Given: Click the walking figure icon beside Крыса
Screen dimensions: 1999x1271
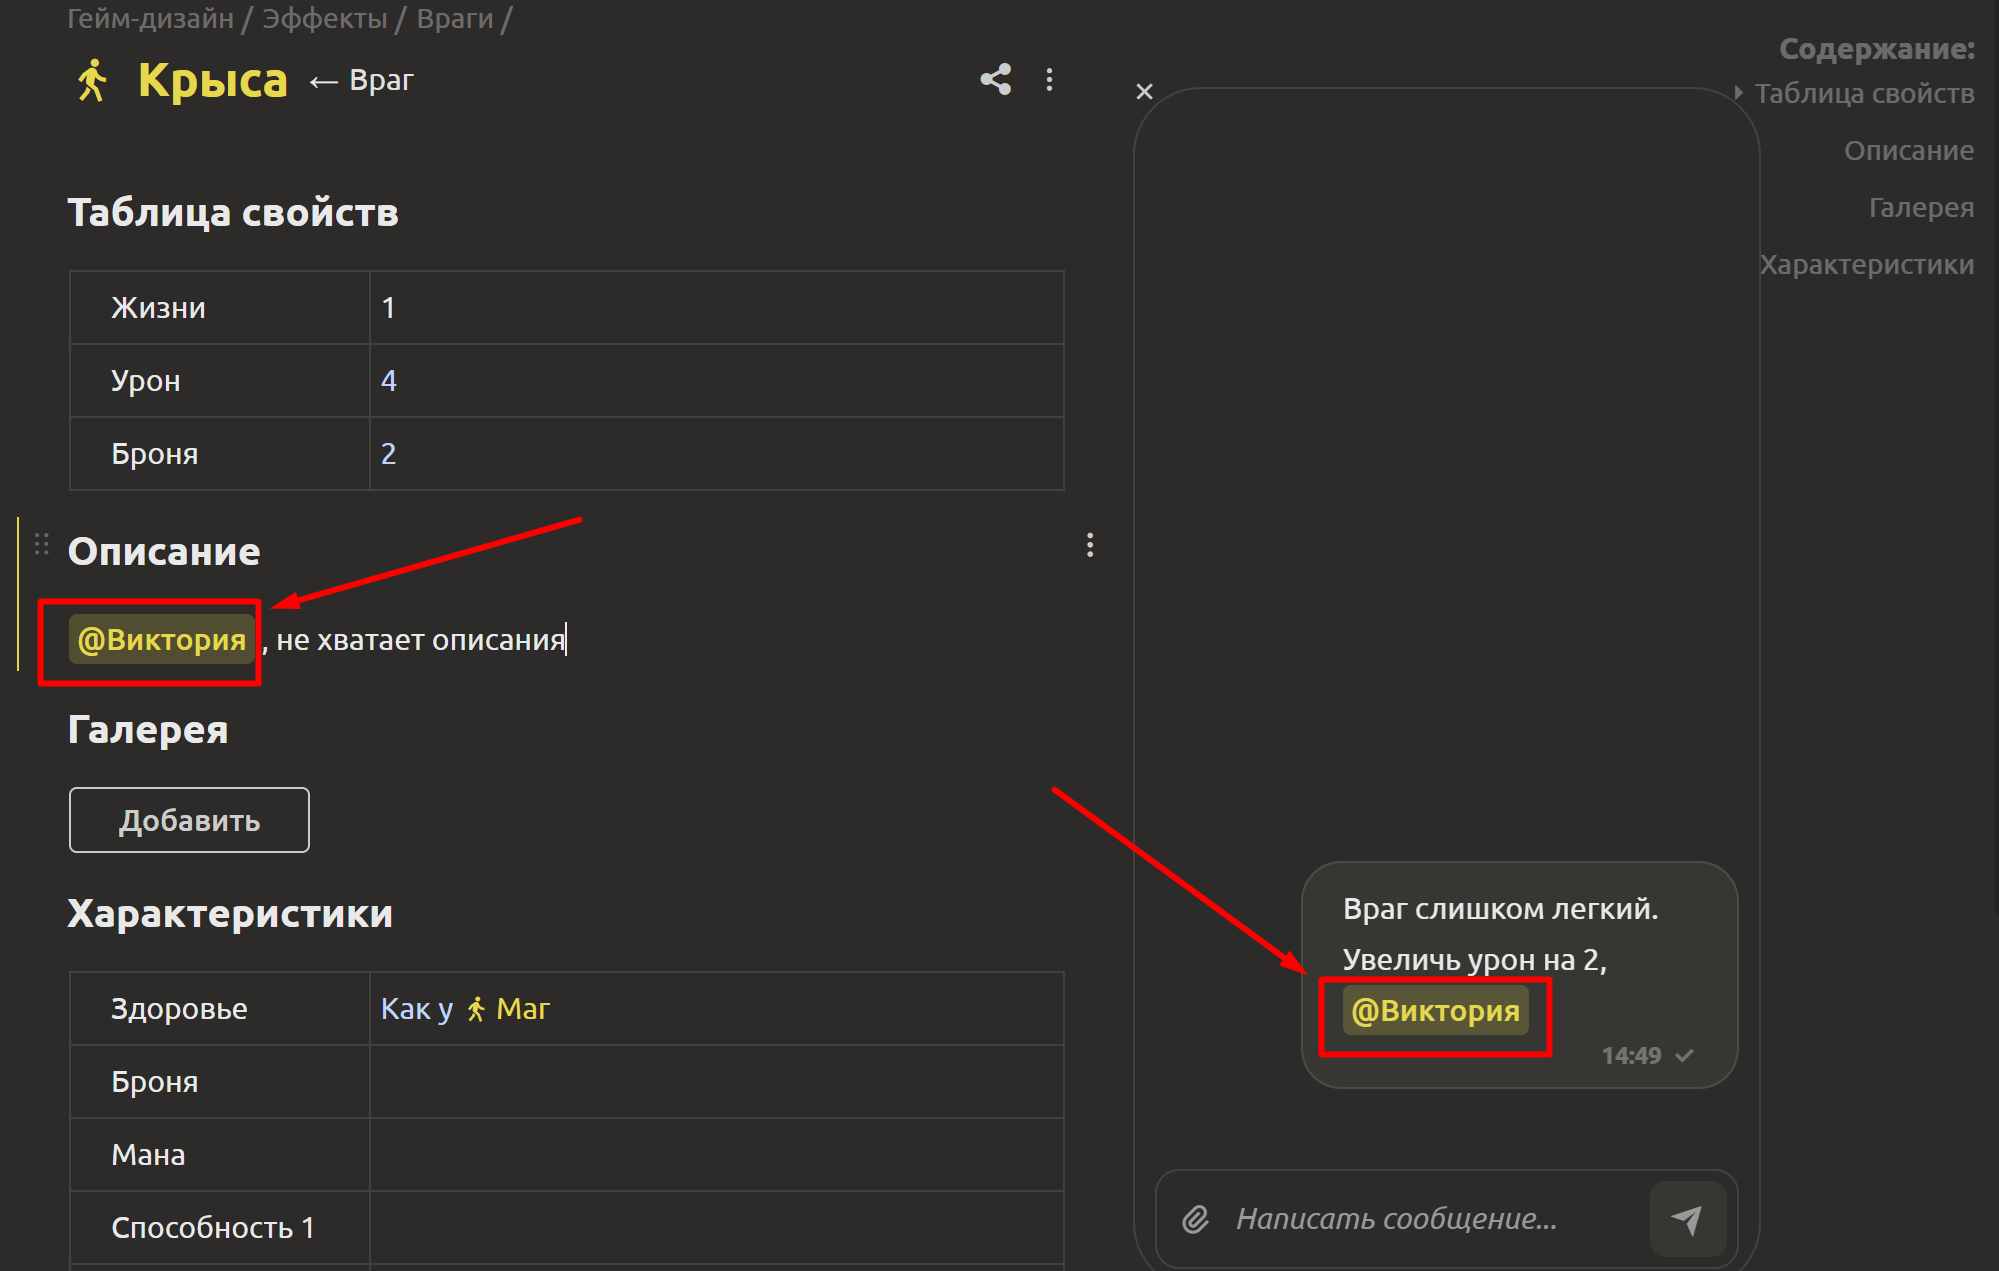Looking at the screenshot, I should pyautogui.click(x=92, y=80).
